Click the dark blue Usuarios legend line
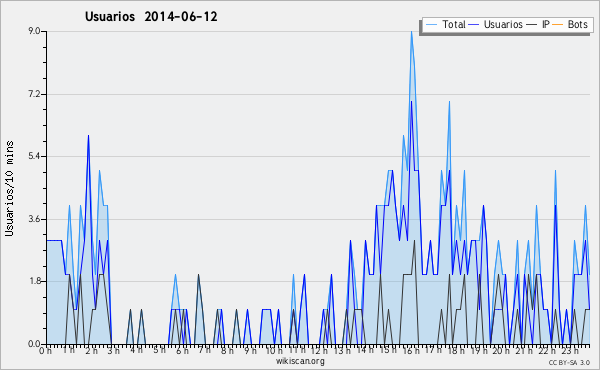Screen dimensions: 600x370 coord(474,25)
